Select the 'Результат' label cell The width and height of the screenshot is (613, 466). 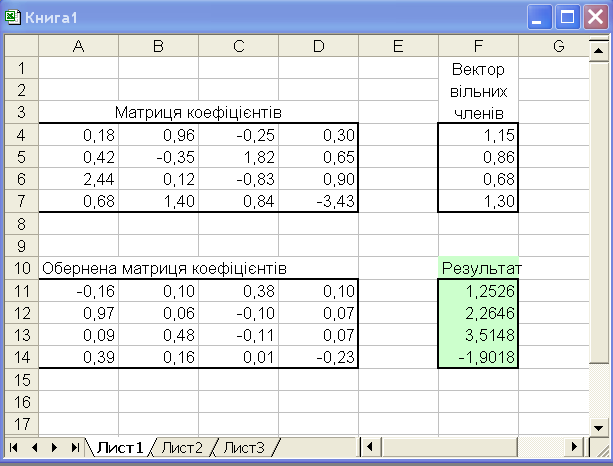[479, 268]
